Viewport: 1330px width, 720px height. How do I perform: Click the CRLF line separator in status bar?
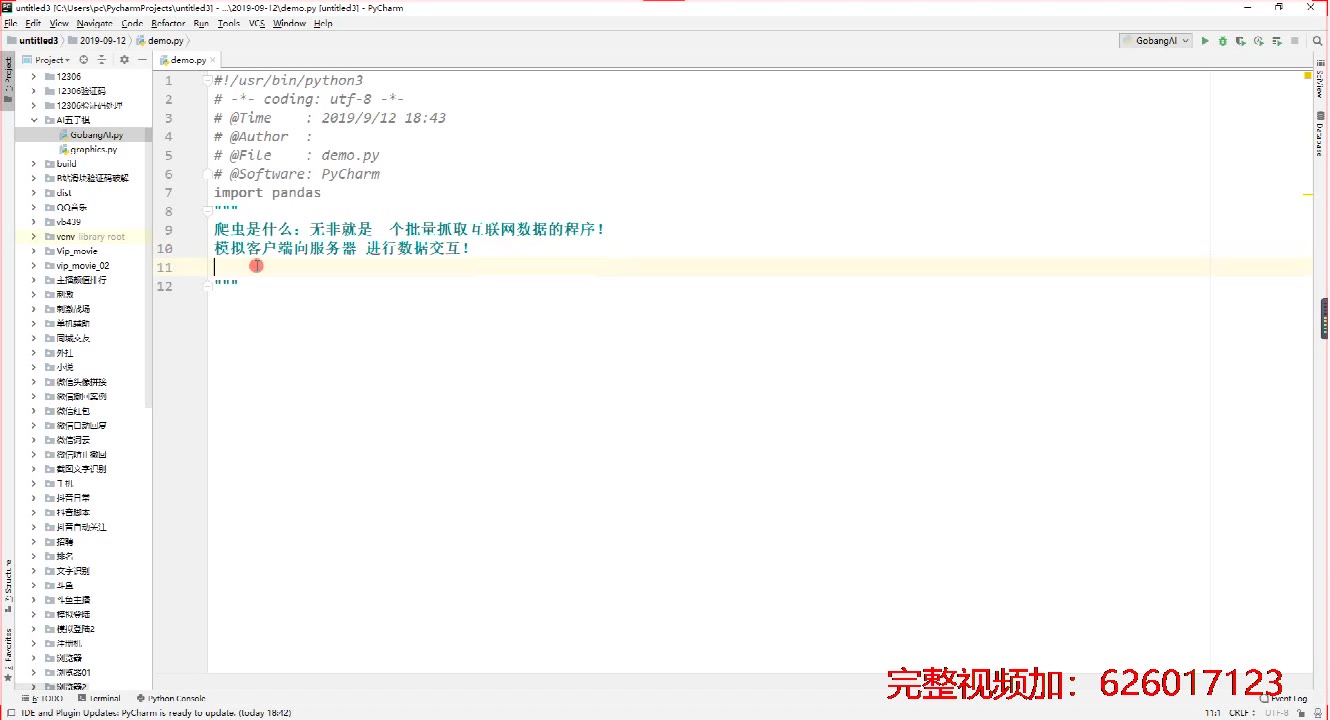point(1241,713)
